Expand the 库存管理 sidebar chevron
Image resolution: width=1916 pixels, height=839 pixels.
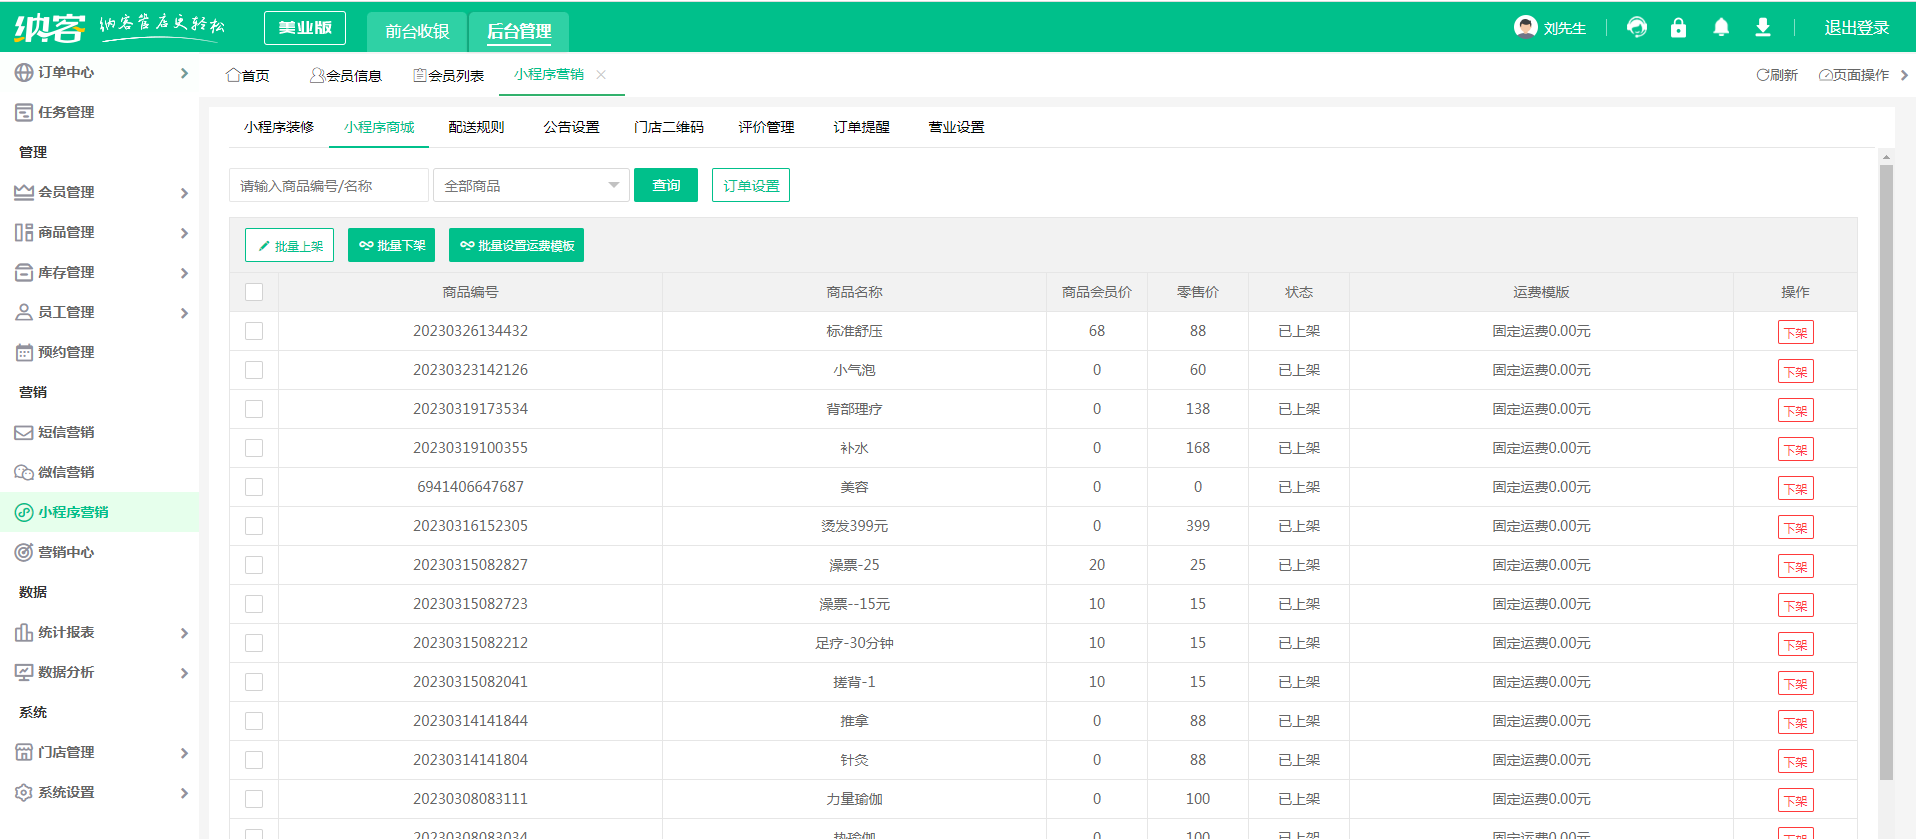coord(184,273)
